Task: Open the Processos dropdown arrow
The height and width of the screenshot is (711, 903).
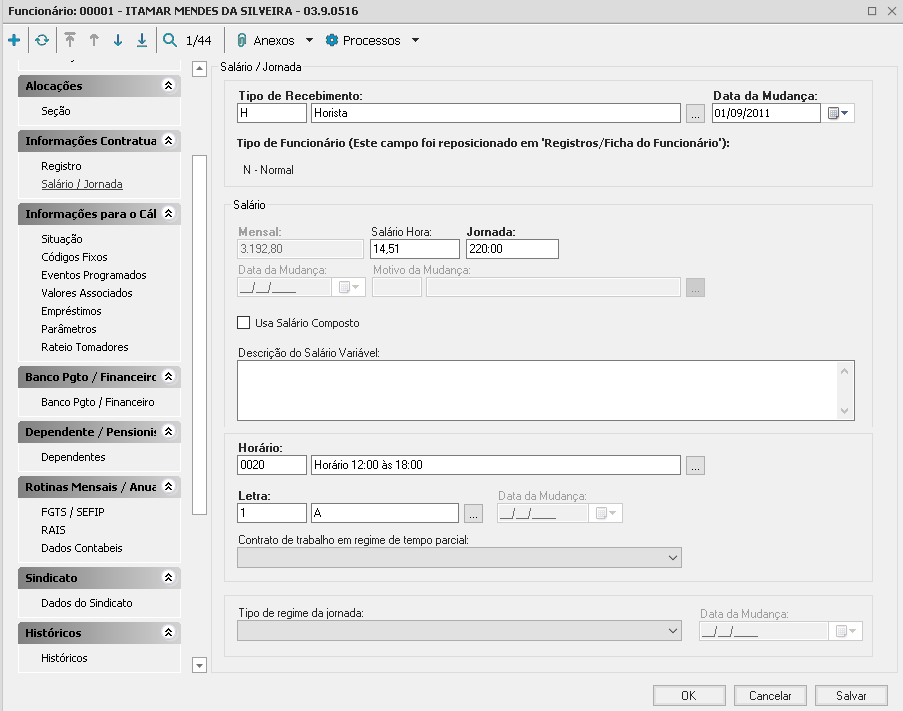Action: (415, 40)
